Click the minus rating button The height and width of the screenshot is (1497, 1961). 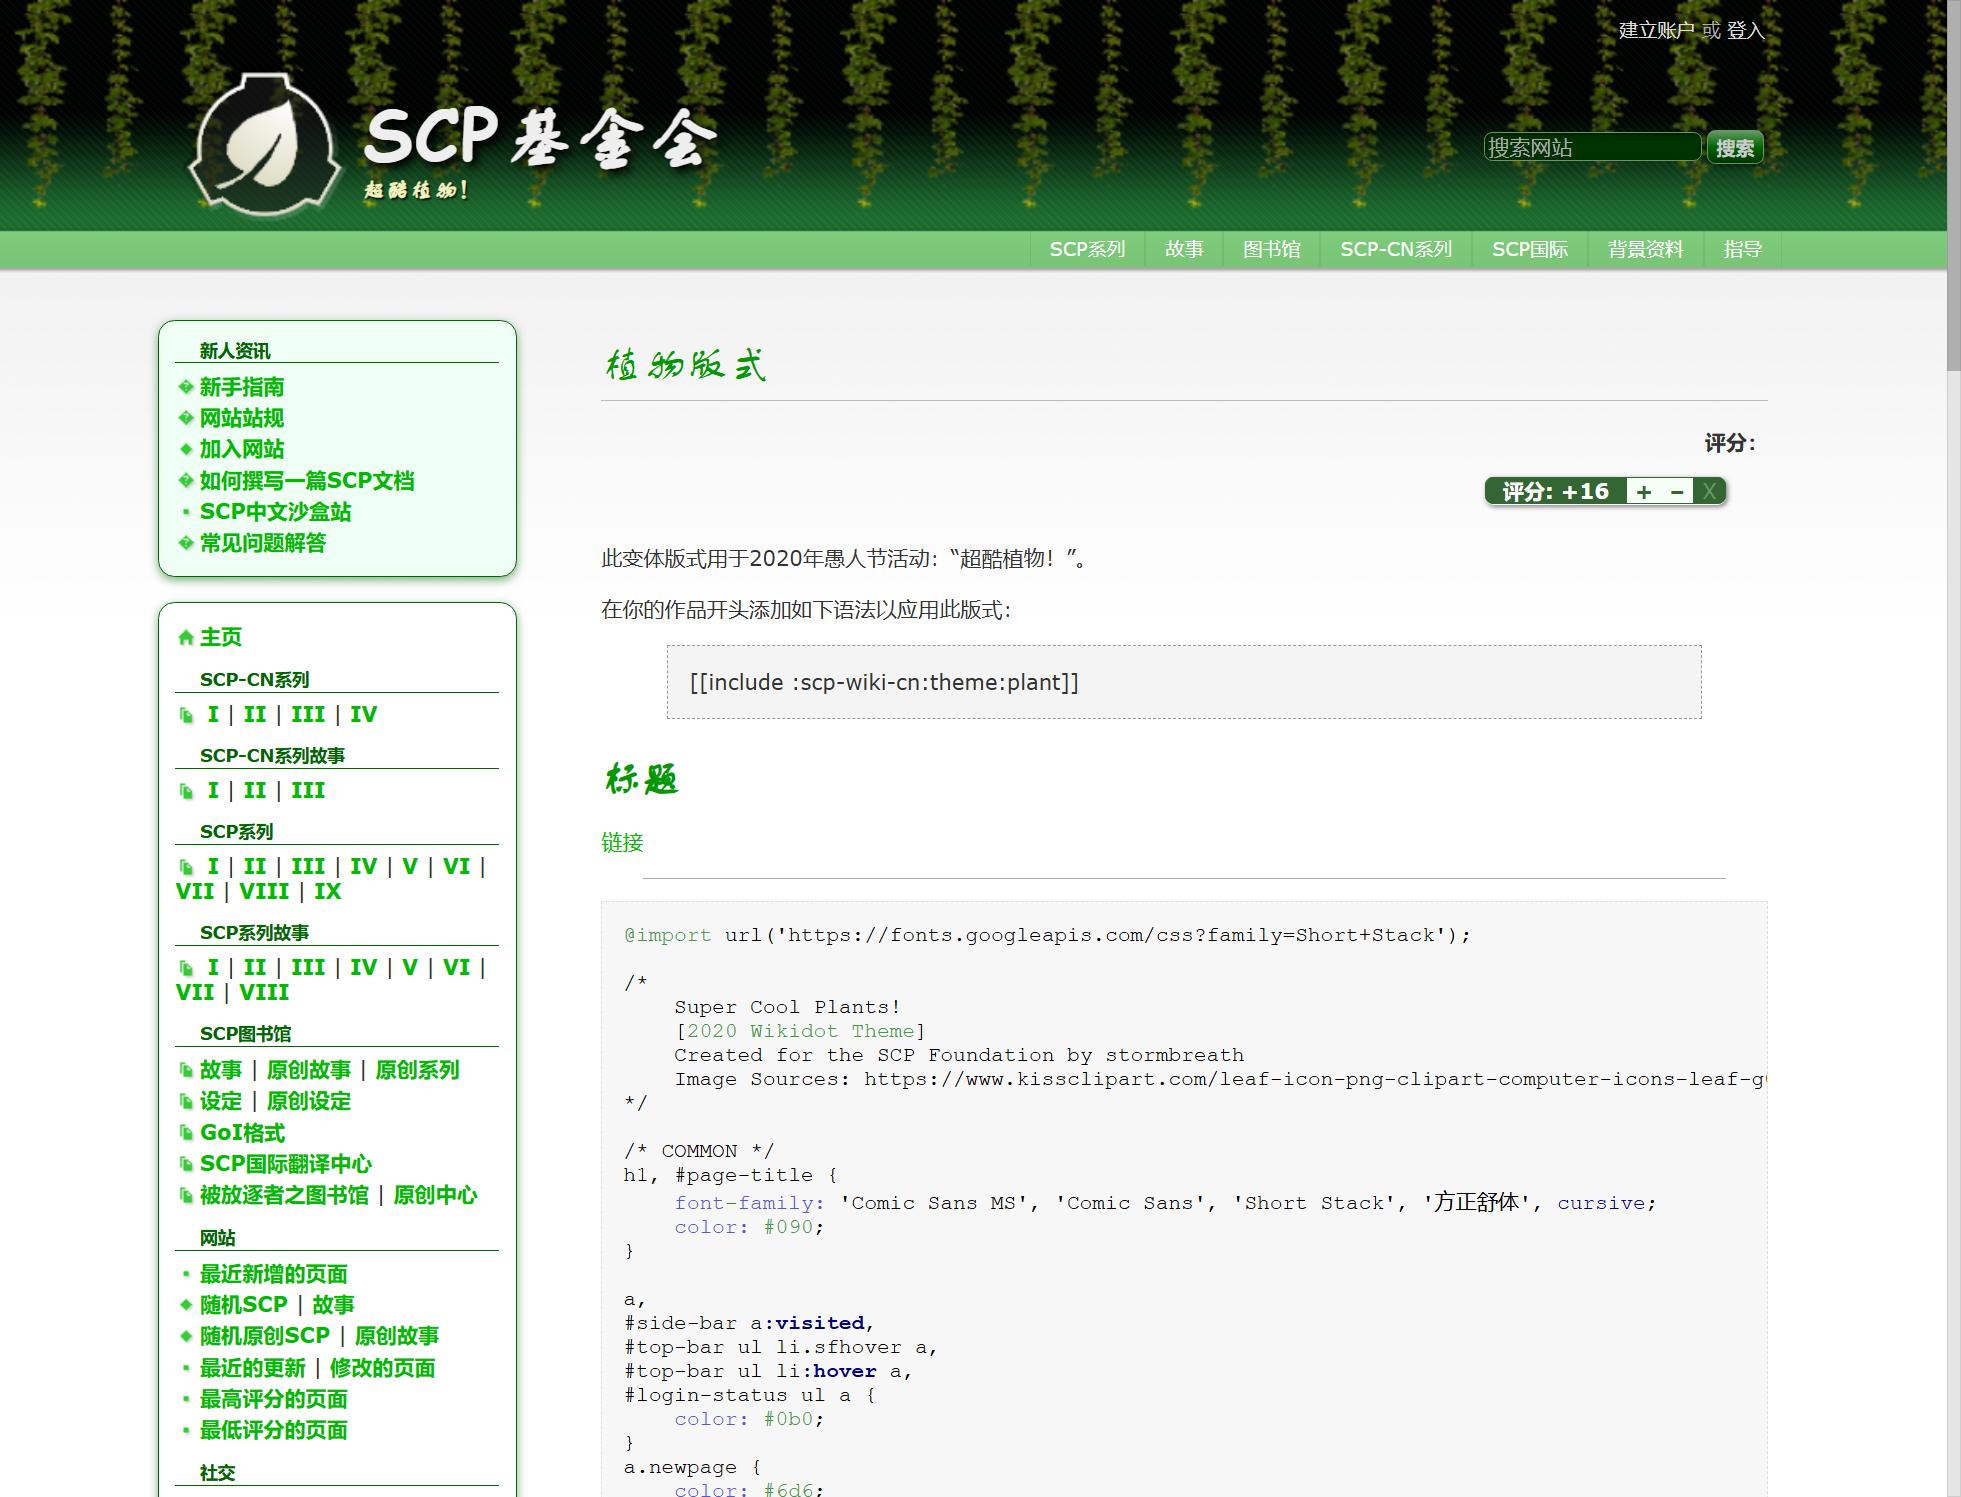1677,491
